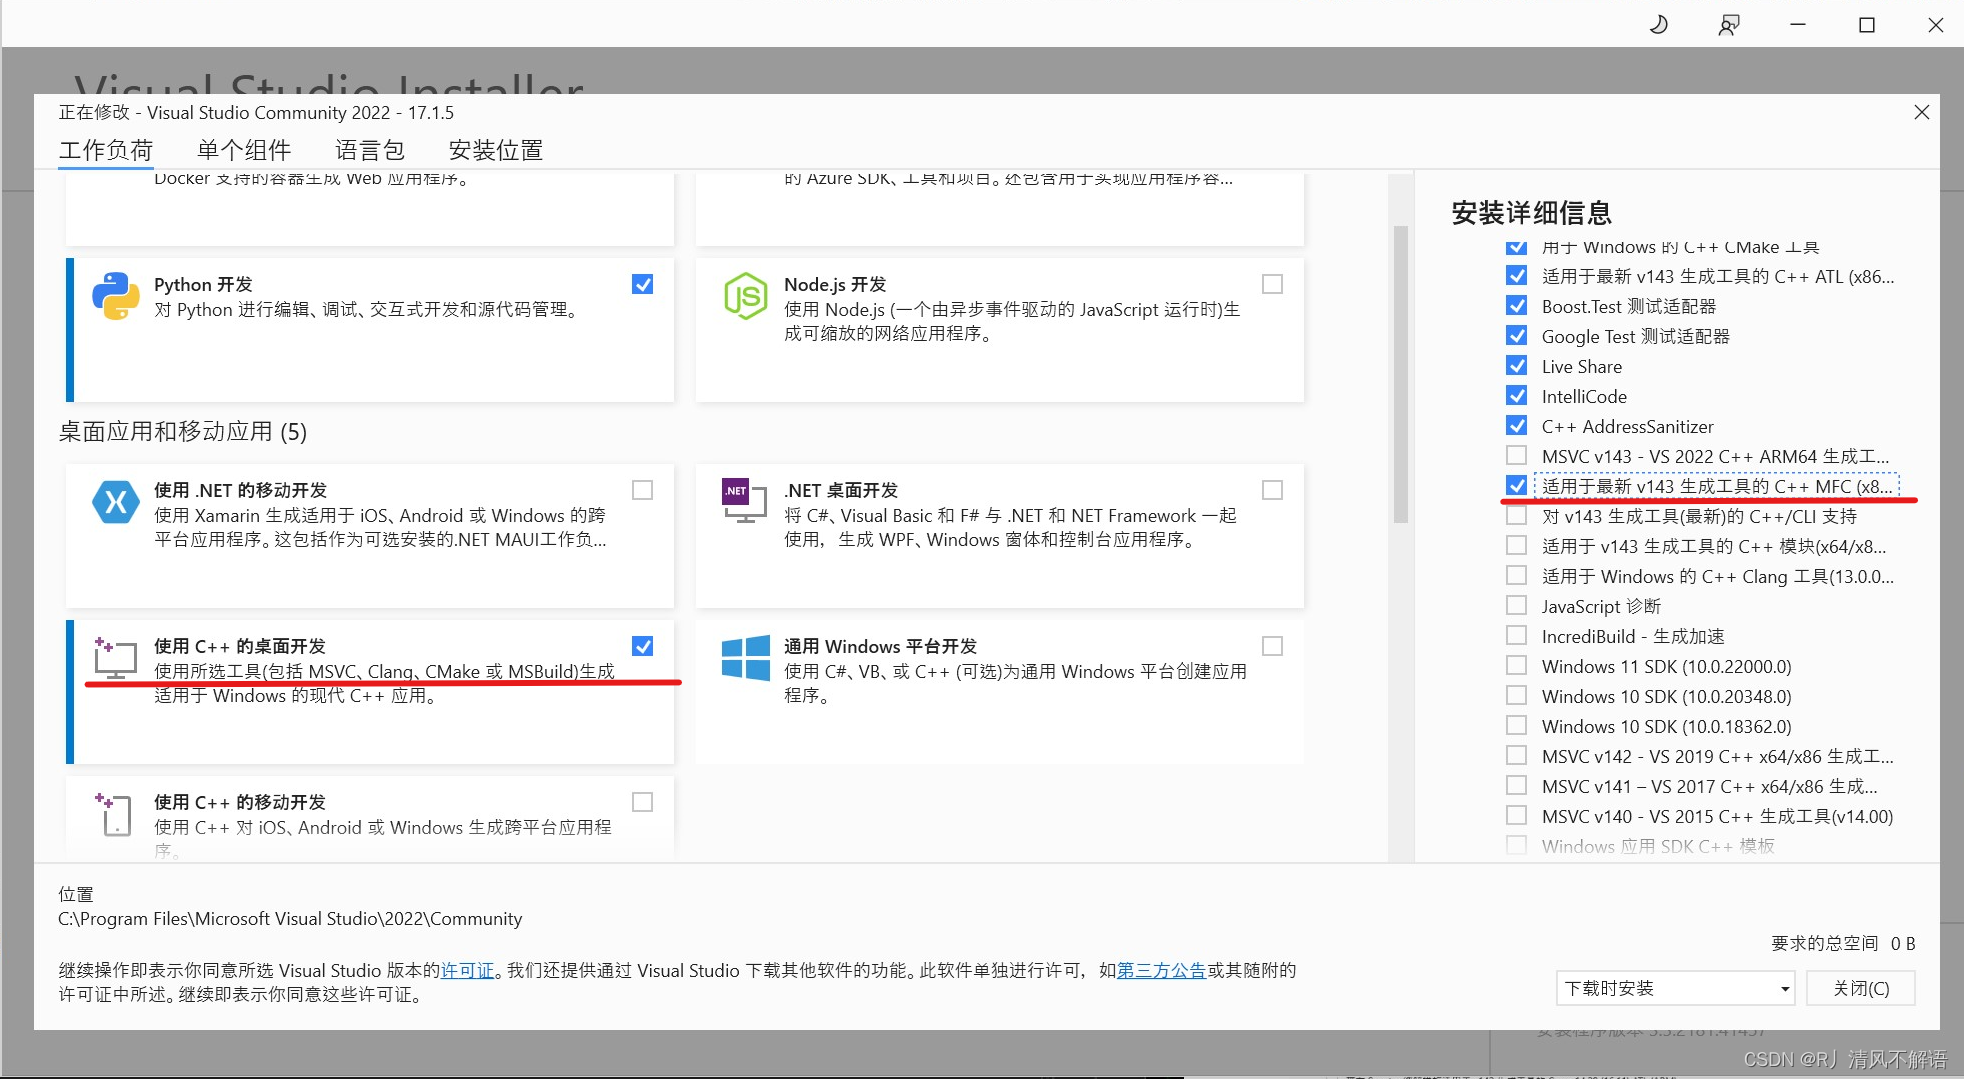1964x1079 pixels.
Task: Switch to the 工作负荷 tab
Action: tap(106, 150)
